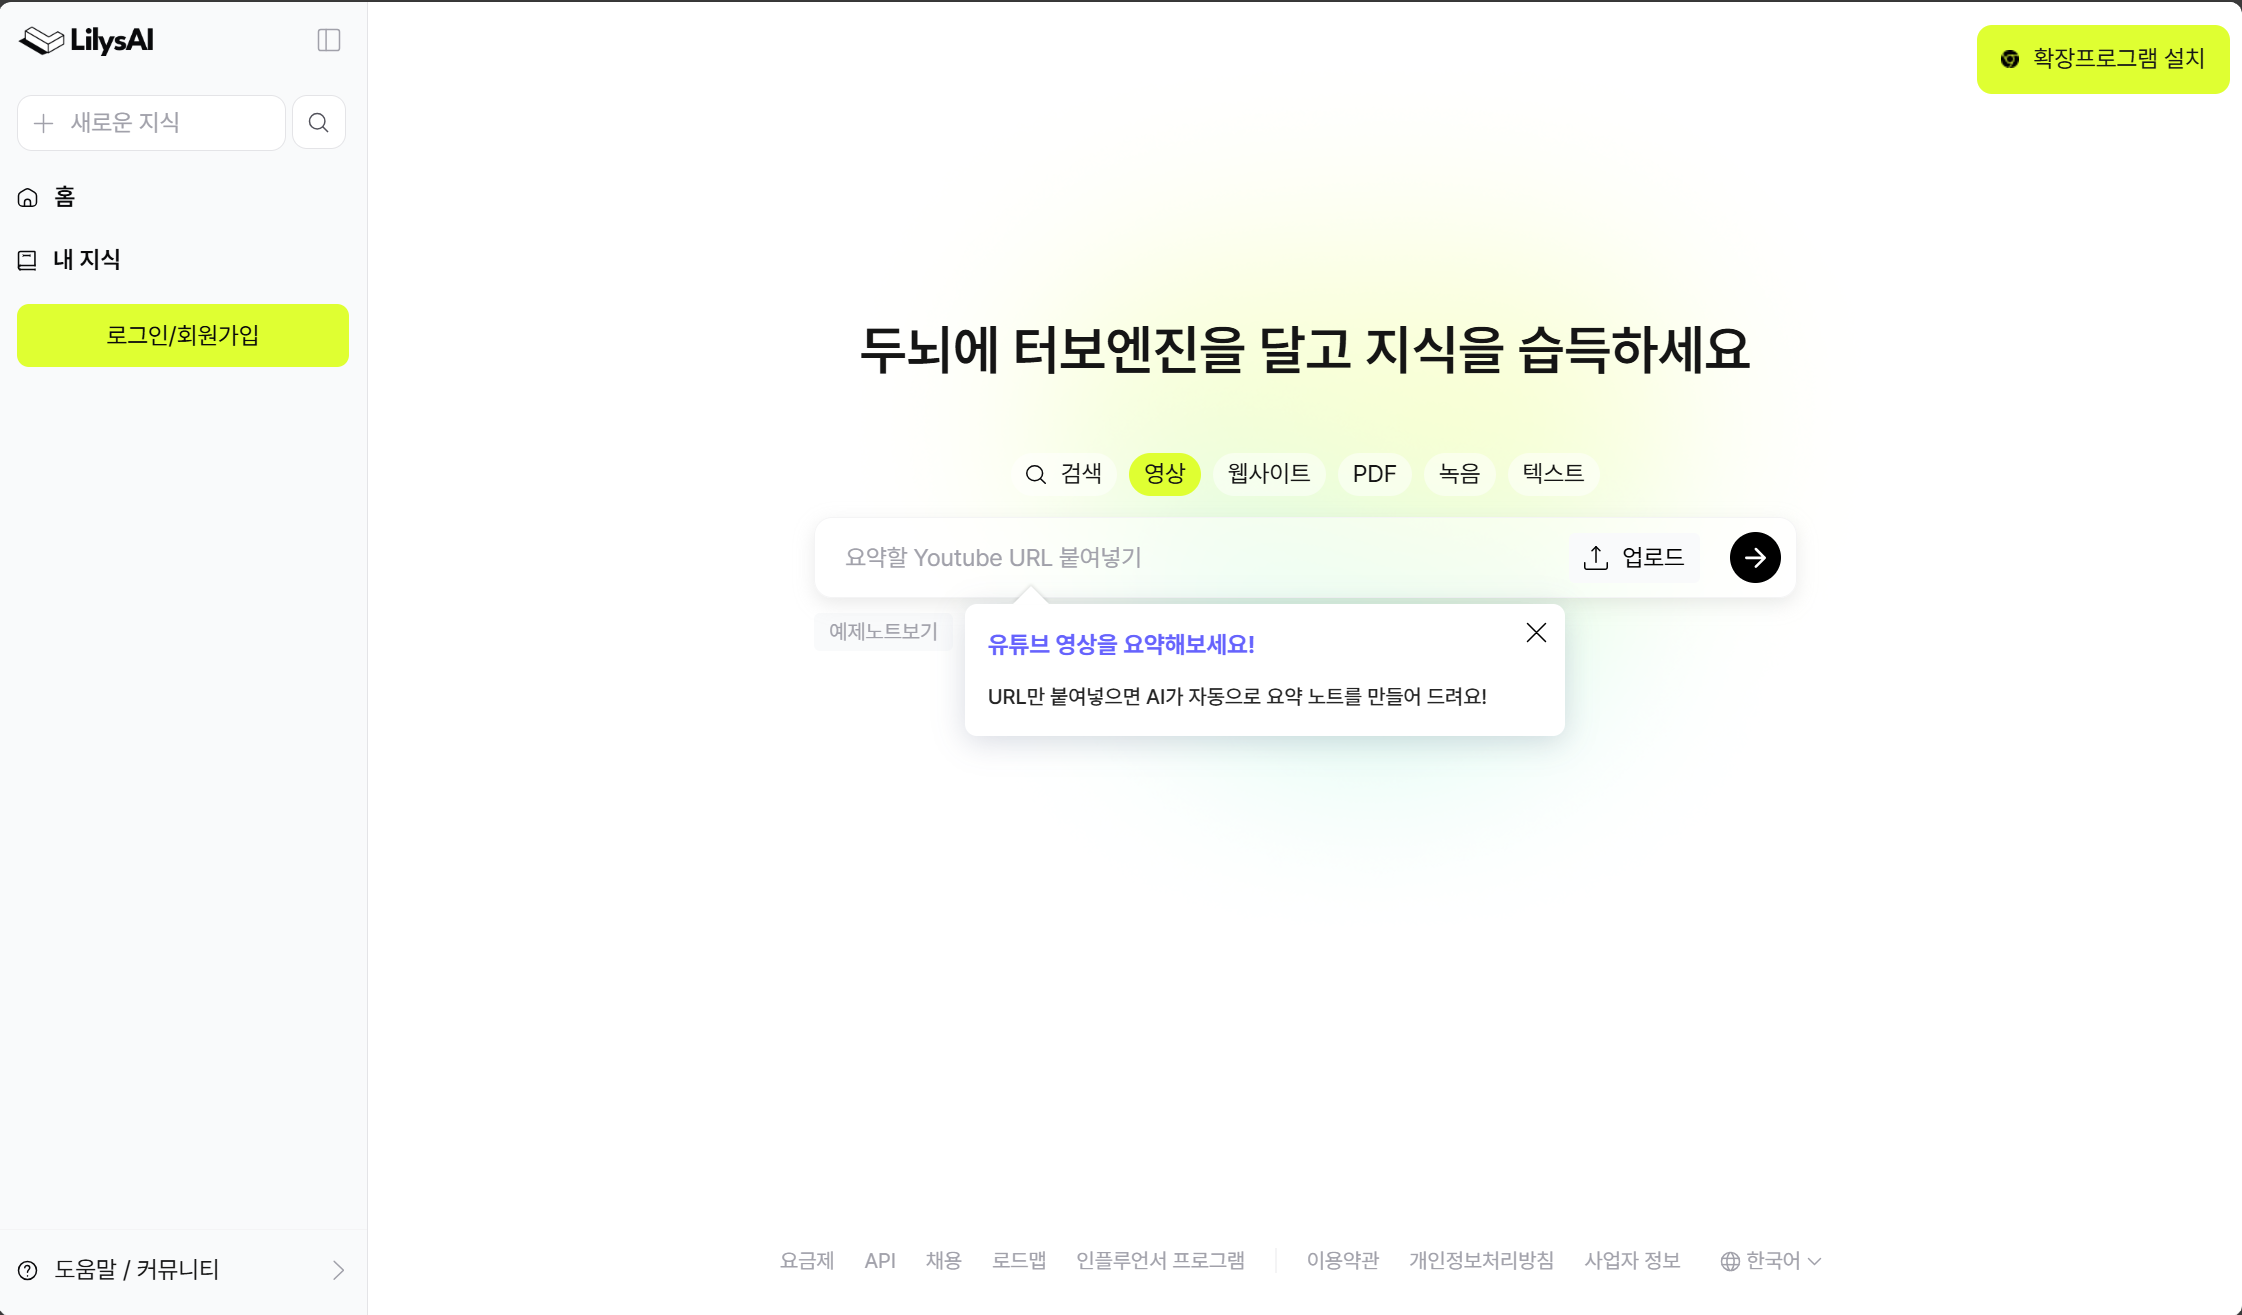
Task: Collapse the sidebar panel toggle icon
Action: [x=329, y=40]
